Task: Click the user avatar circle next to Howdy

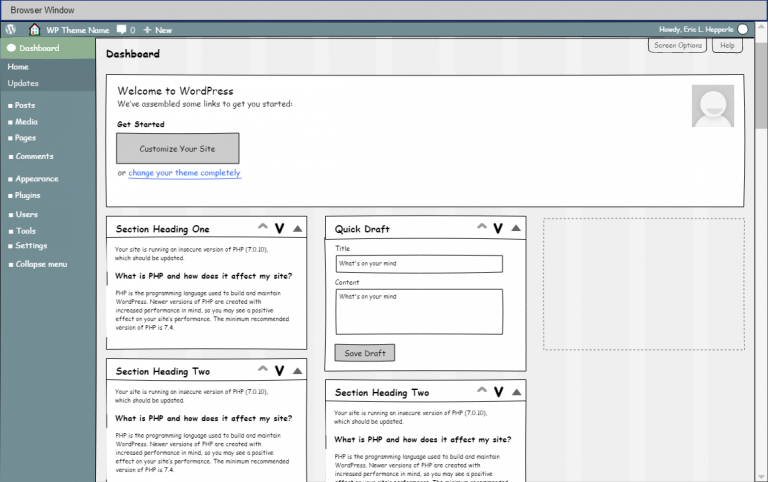Action: coord(743,29)
